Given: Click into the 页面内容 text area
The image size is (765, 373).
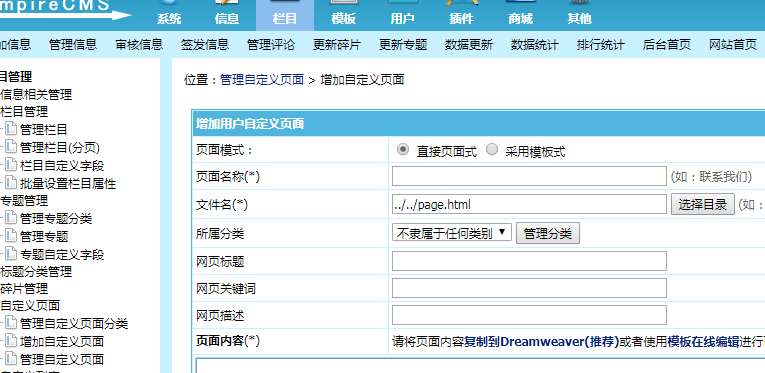Looking at the screenshot, I should [481, 366].
